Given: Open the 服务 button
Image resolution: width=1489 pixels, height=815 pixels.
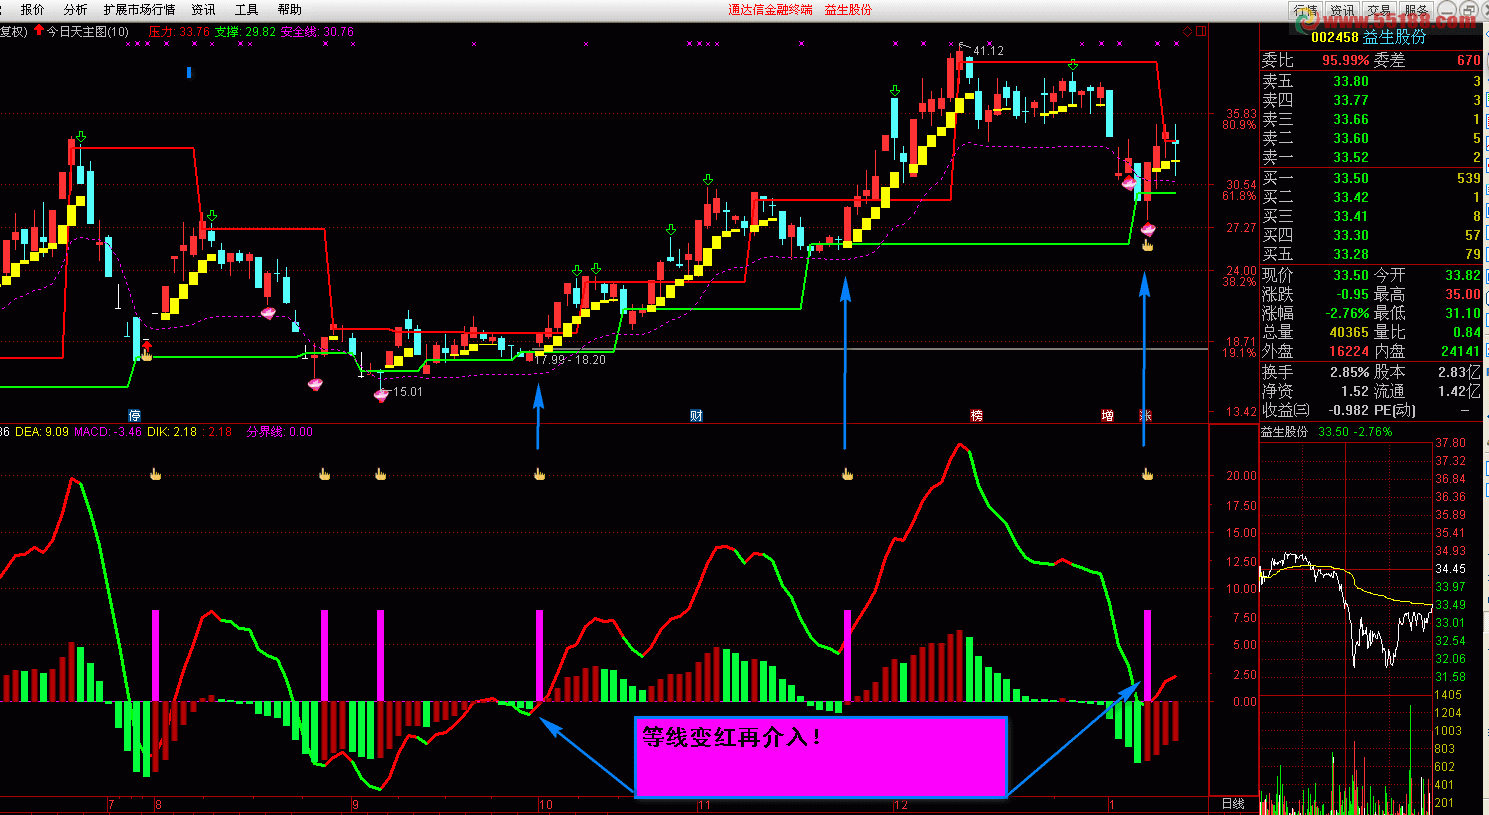Looking at the screenshot, I should 1416,11.
